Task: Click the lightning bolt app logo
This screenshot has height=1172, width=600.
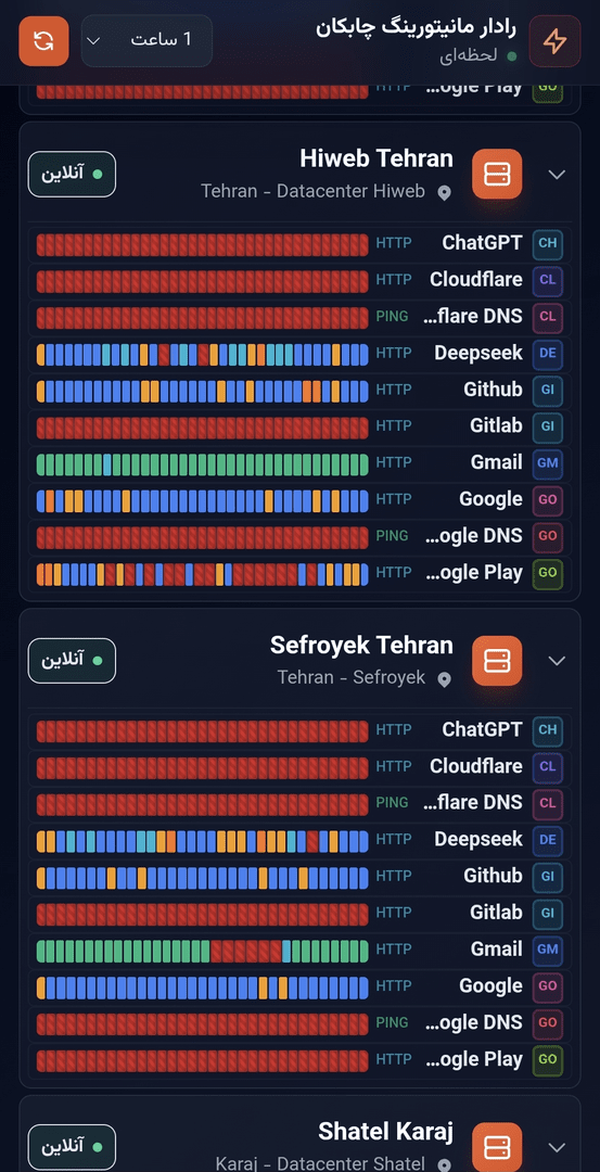Action: coord(554,41)
